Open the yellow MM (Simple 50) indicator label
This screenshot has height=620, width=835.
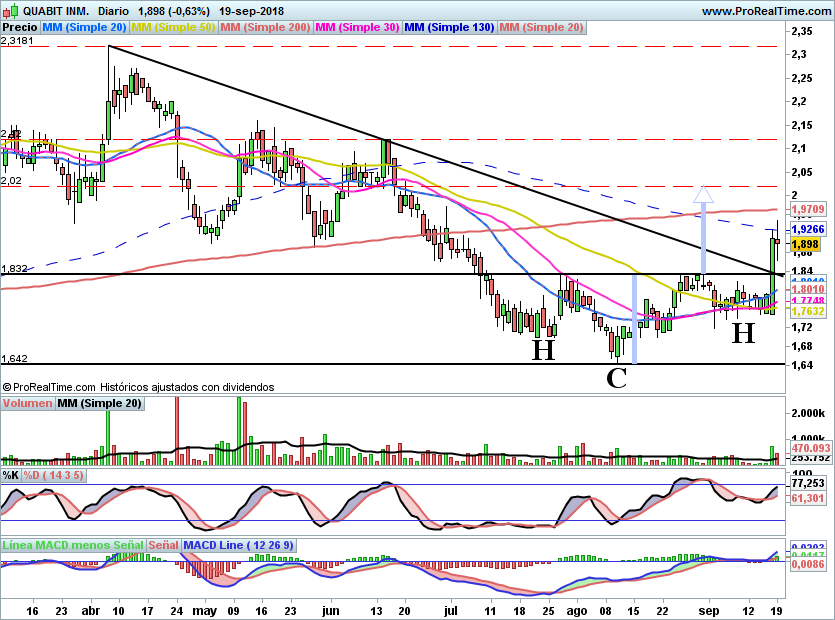(x=173, y=28)
